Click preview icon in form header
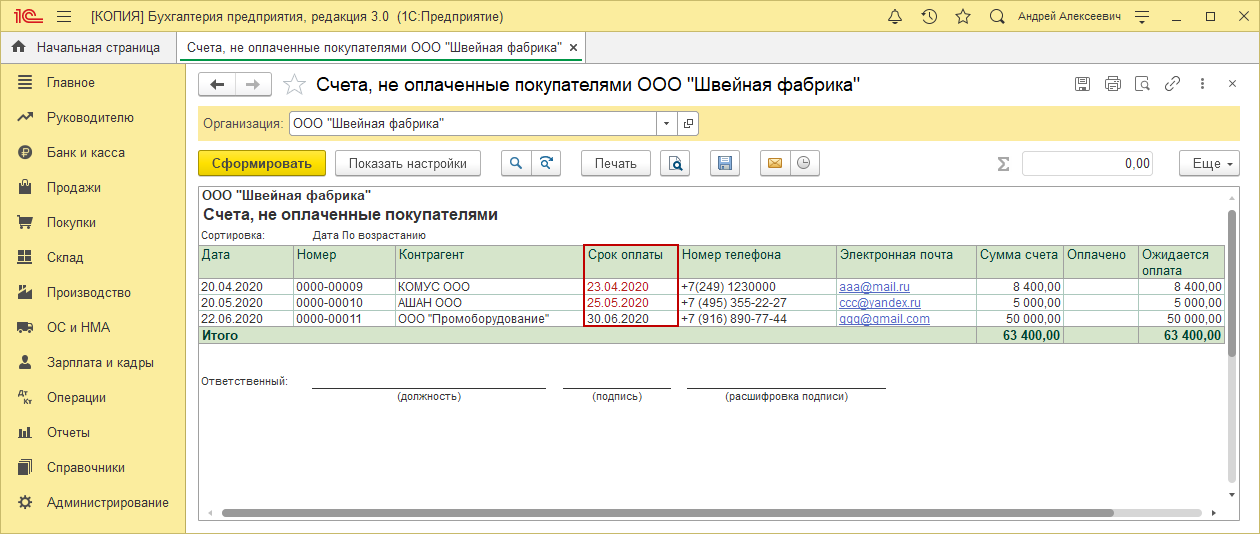The height and width of the screenshot is (534, 1260). coord(1142,85)
